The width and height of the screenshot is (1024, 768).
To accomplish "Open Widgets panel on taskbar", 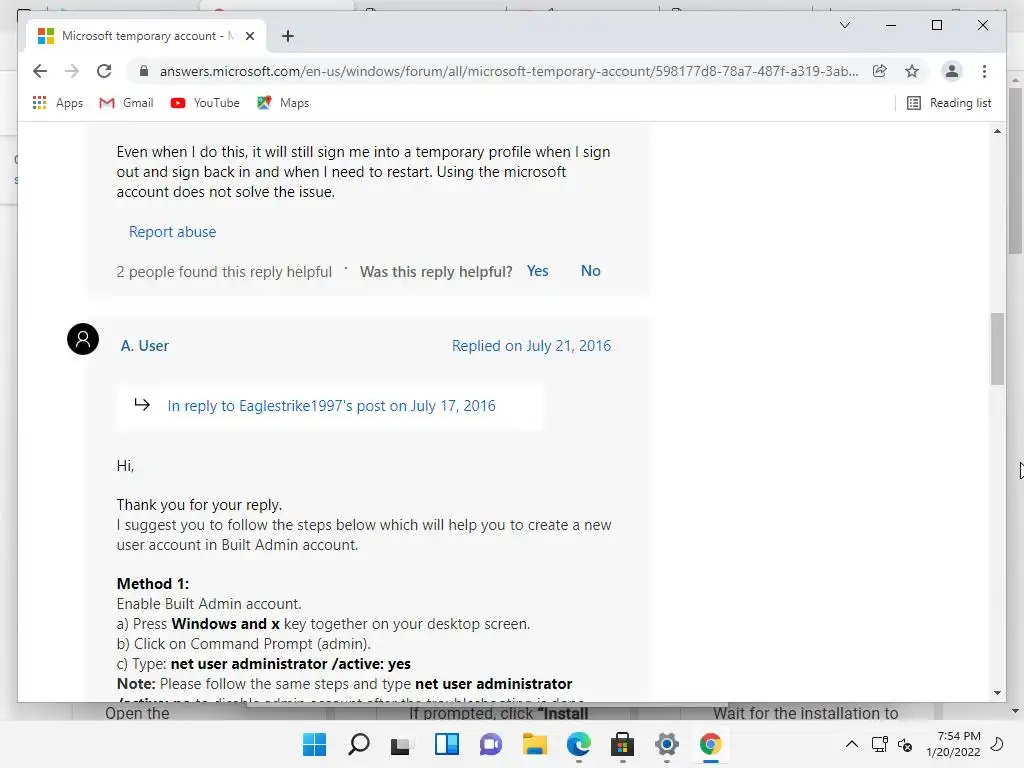I will click(x=447, y=744).
